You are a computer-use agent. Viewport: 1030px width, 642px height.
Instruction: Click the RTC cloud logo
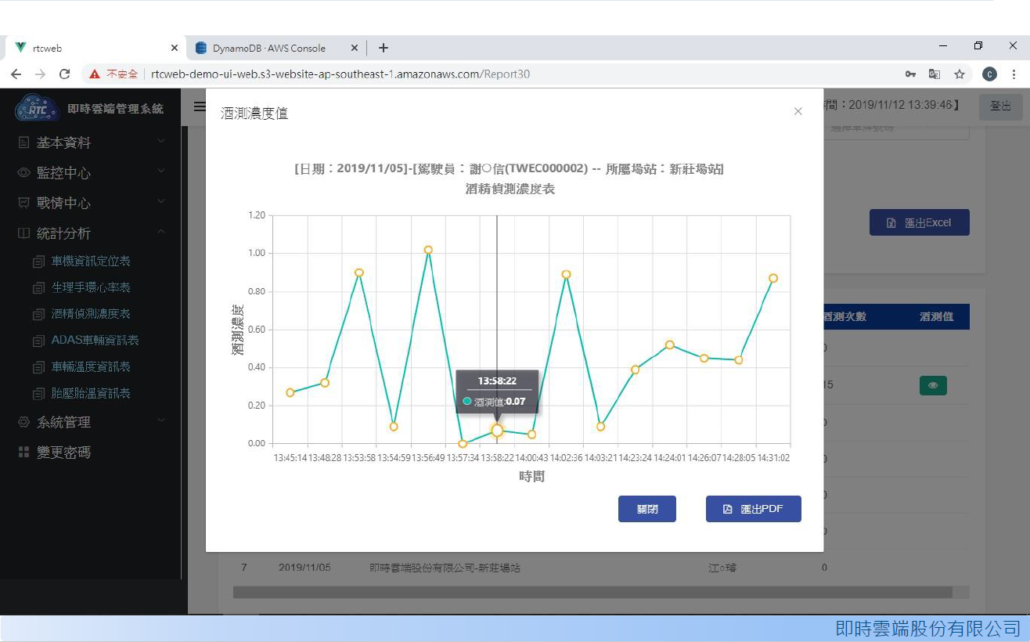pos(36,108)
